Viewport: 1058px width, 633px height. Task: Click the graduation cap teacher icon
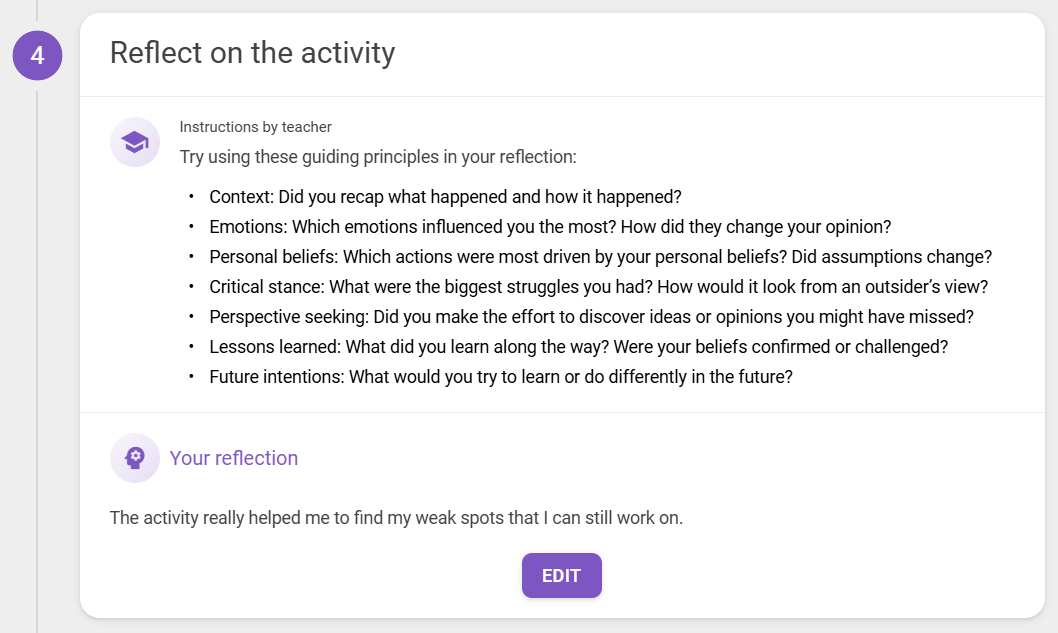tap(135, 142)
